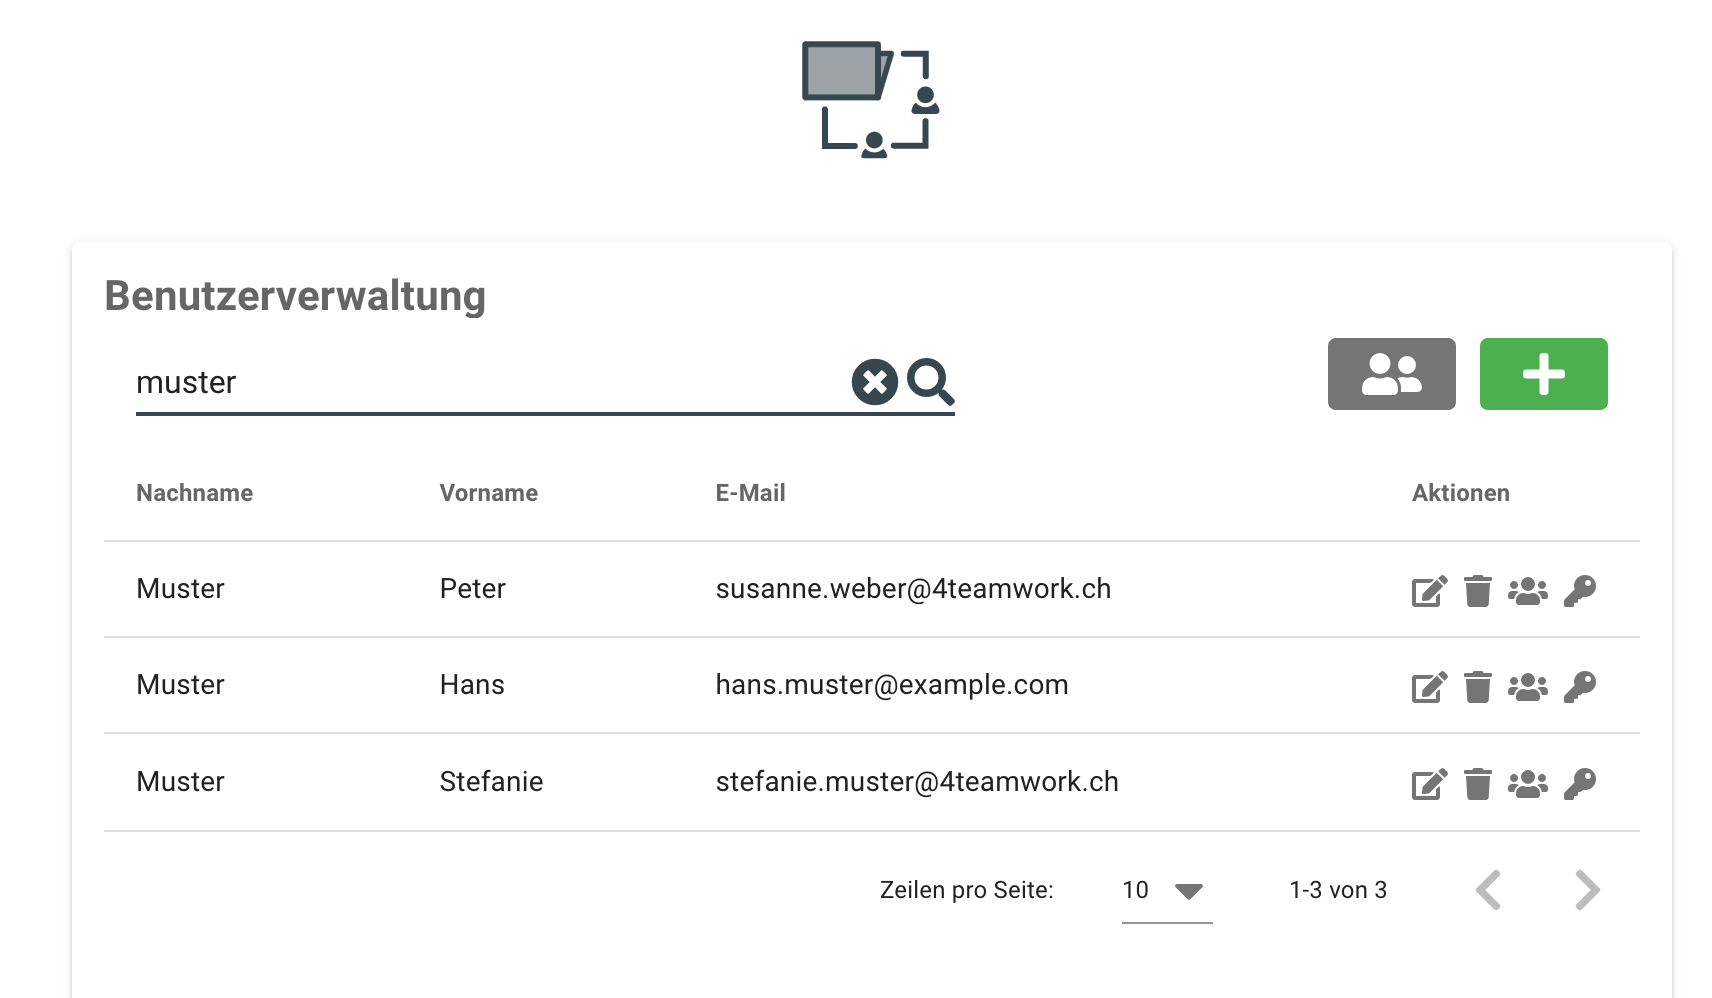Viewport: 1712px width, 998px height.
Task: Open groups icon for Hans Muster
Action: click(1527, 687)
